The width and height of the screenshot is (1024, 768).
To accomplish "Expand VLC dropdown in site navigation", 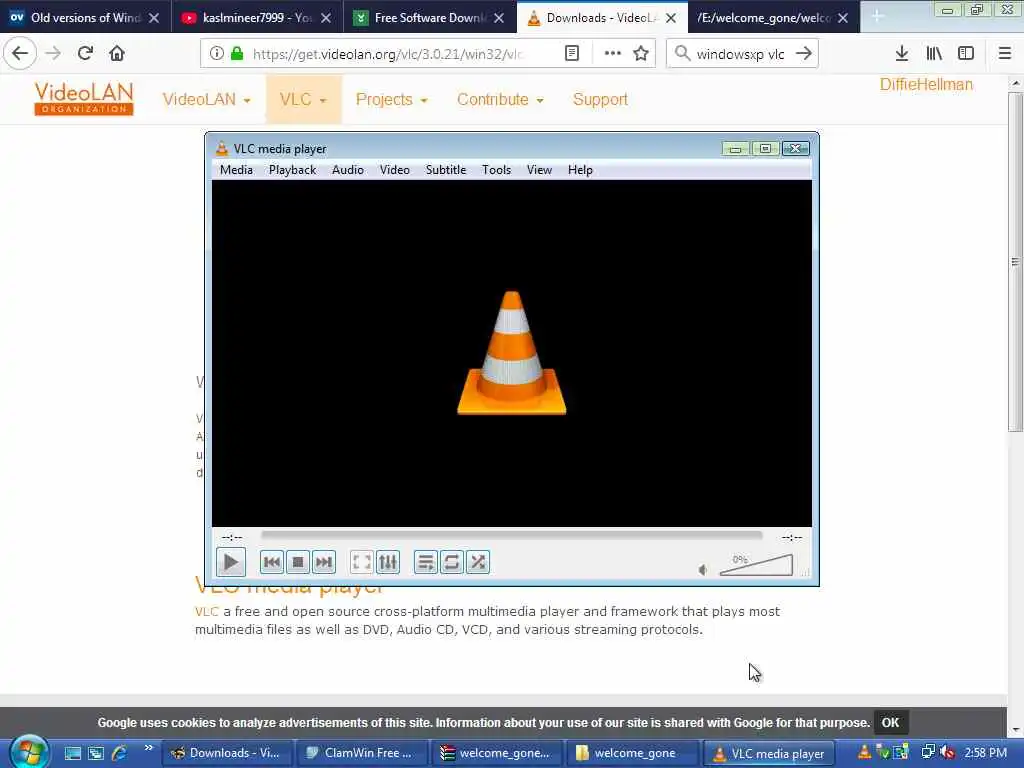I will pyautogui.click(x=303, y=99).
